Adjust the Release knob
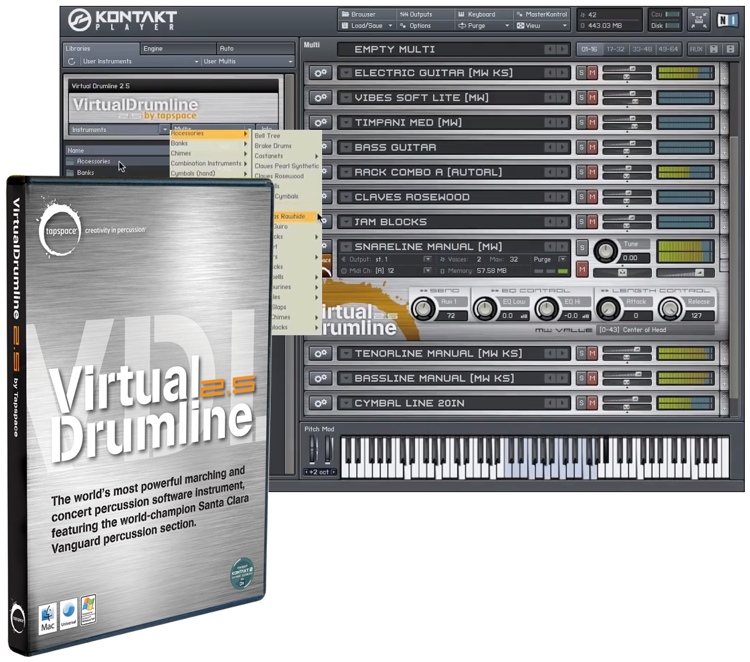 [670, 309]
